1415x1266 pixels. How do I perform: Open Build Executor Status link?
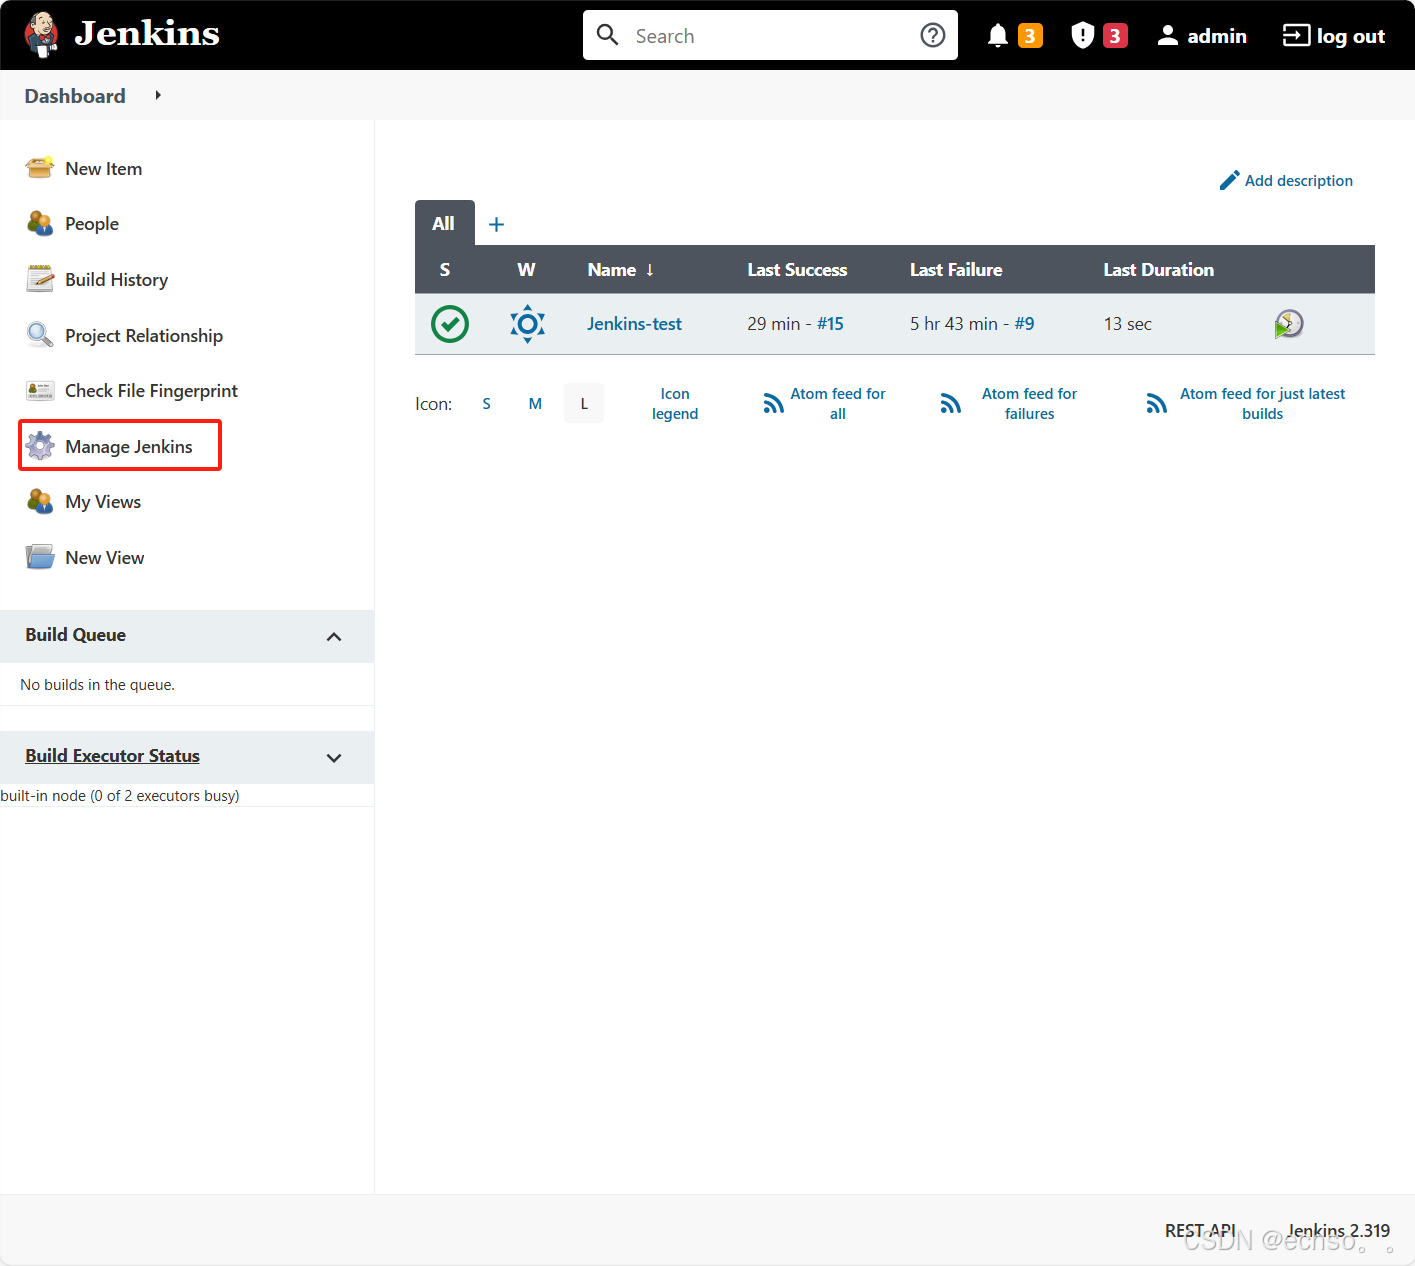coord(113,756)
